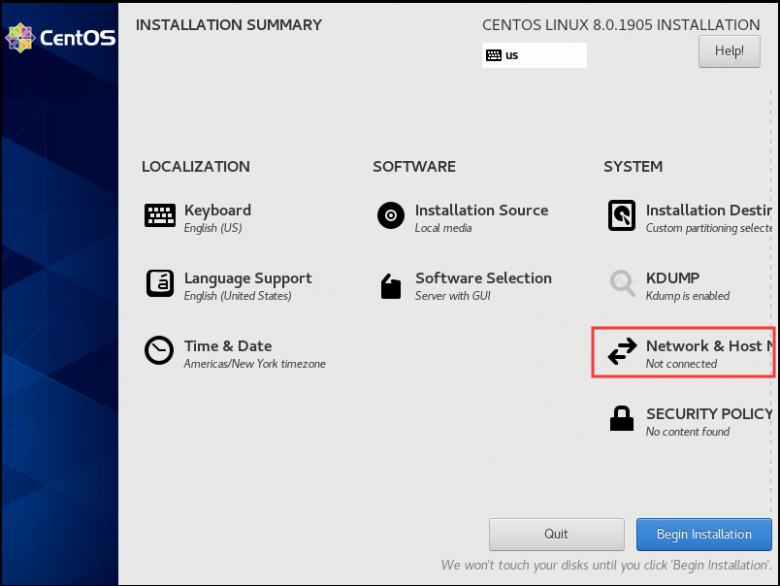
Task: Click the 'English (US)' keyboard status text
Action: [213, 228]
